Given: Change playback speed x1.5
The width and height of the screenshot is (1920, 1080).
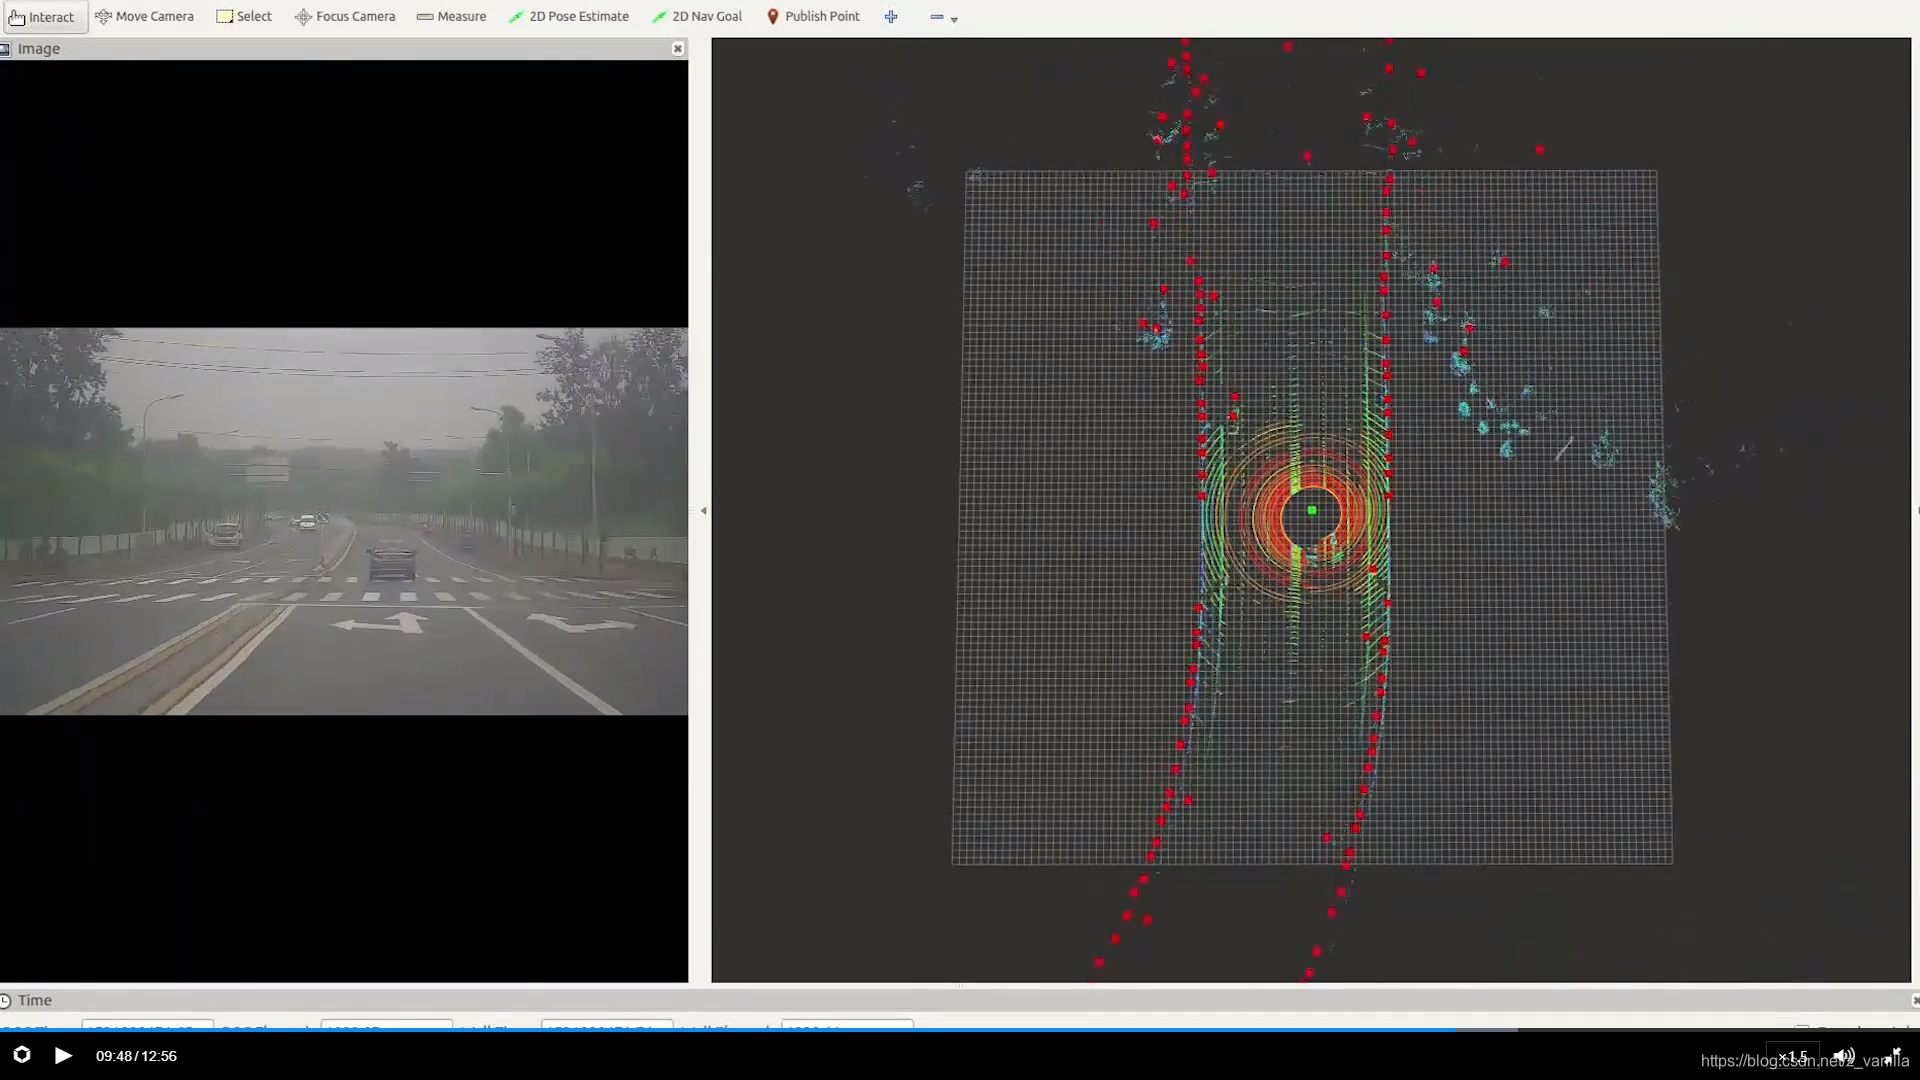Looking at the screenshot, I should (x=1792, y=1056).
